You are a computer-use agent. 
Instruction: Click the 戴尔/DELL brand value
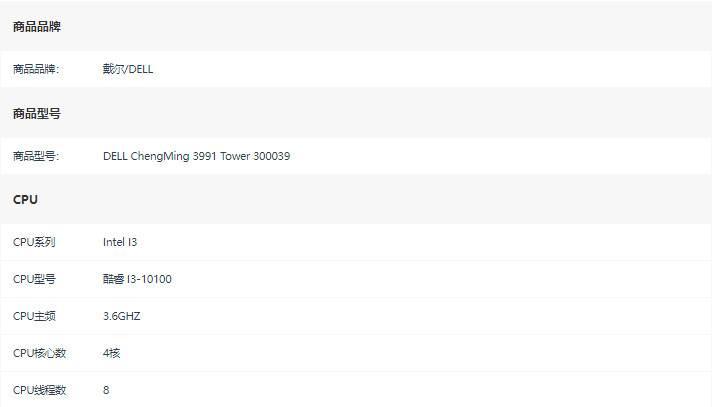tap(128, 69)
